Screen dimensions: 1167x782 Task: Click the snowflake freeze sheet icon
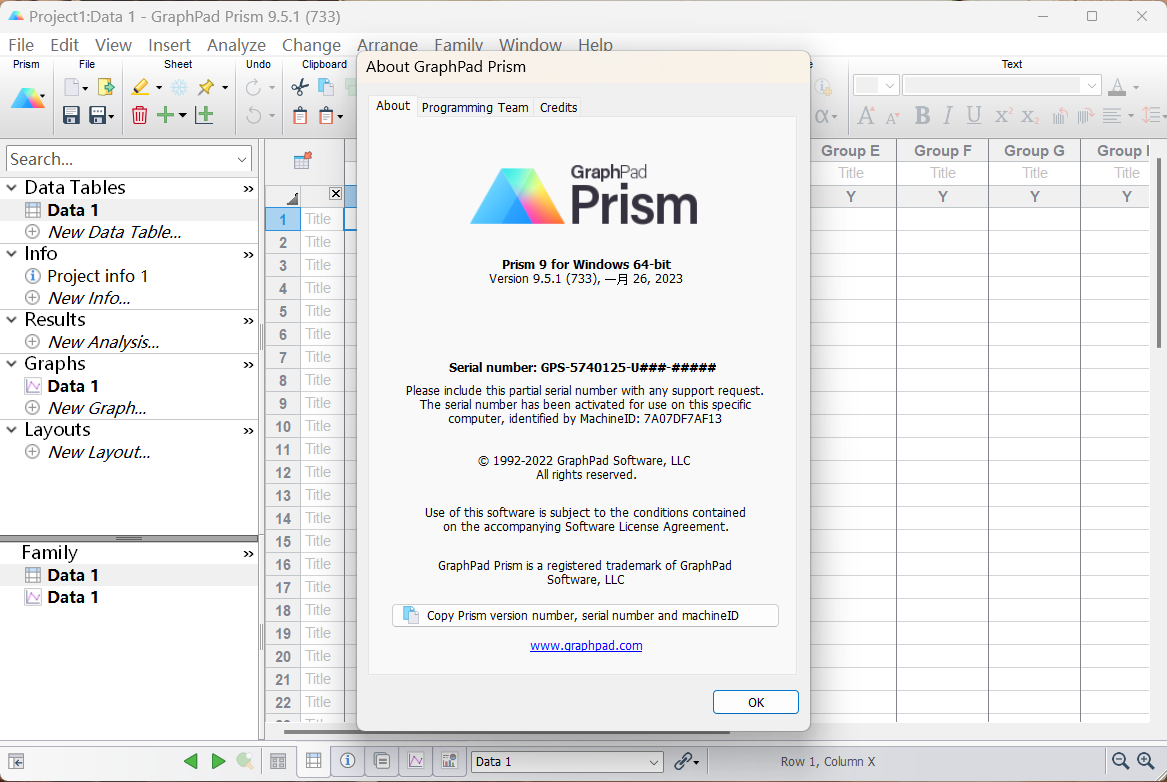click(x=179, y=87)
